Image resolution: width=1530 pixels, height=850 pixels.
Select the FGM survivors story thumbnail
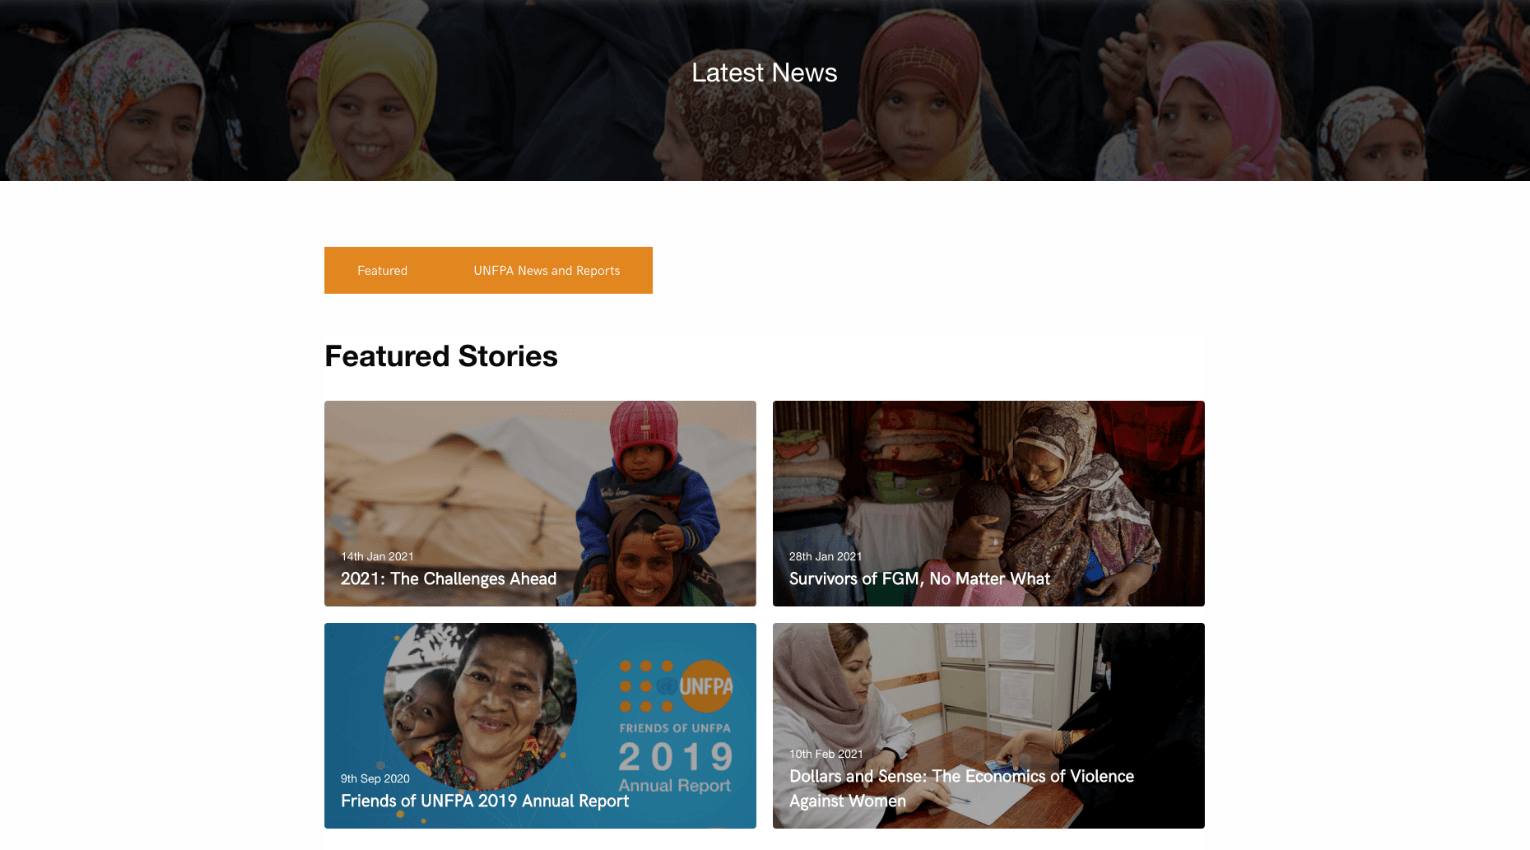click(988, 503)
